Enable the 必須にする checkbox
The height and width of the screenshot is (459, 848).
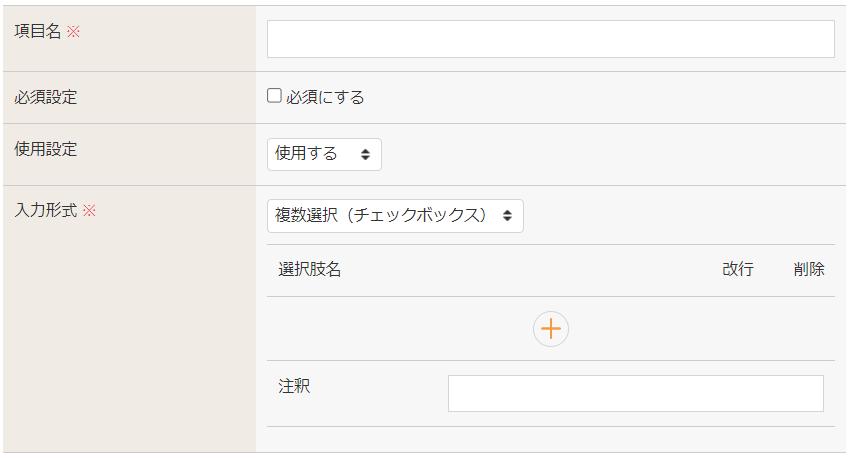[274, 96]
